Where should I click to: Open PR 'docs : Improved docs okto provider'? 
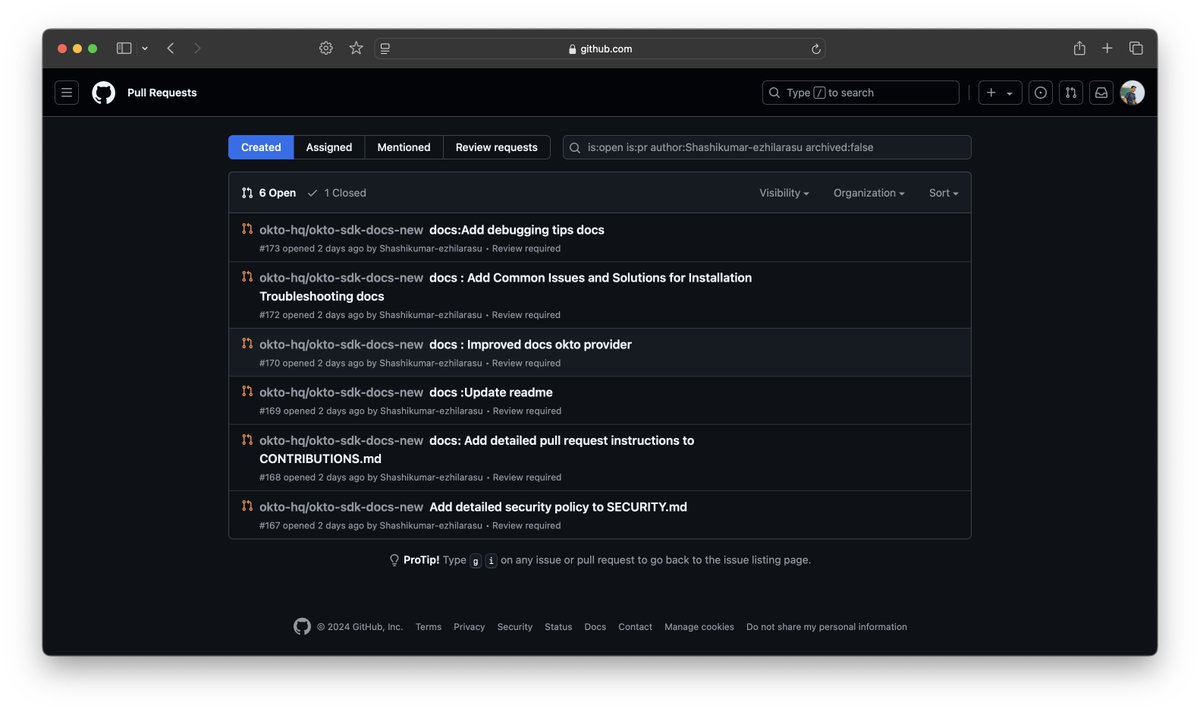click(x=530, y=345)
